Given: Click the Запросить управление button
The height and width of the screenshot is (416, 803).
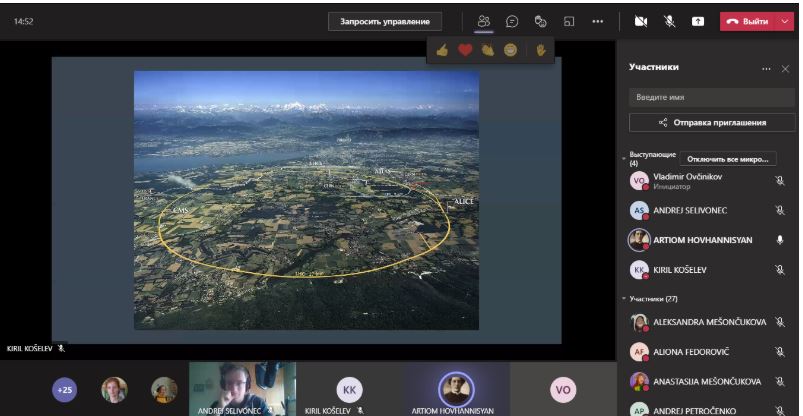Looking at the screenshot, I should click(385, 22).
